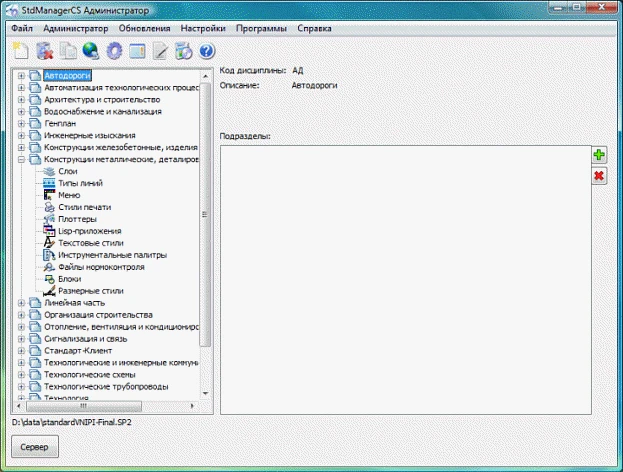Expand the Автодороги tree node

coord(21,76)
